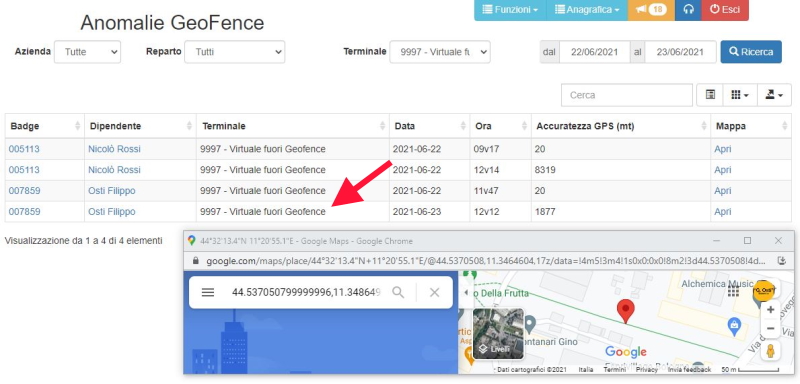Click the Alchemica Music label on the map

pyautogui.click(x=717, y=283)
